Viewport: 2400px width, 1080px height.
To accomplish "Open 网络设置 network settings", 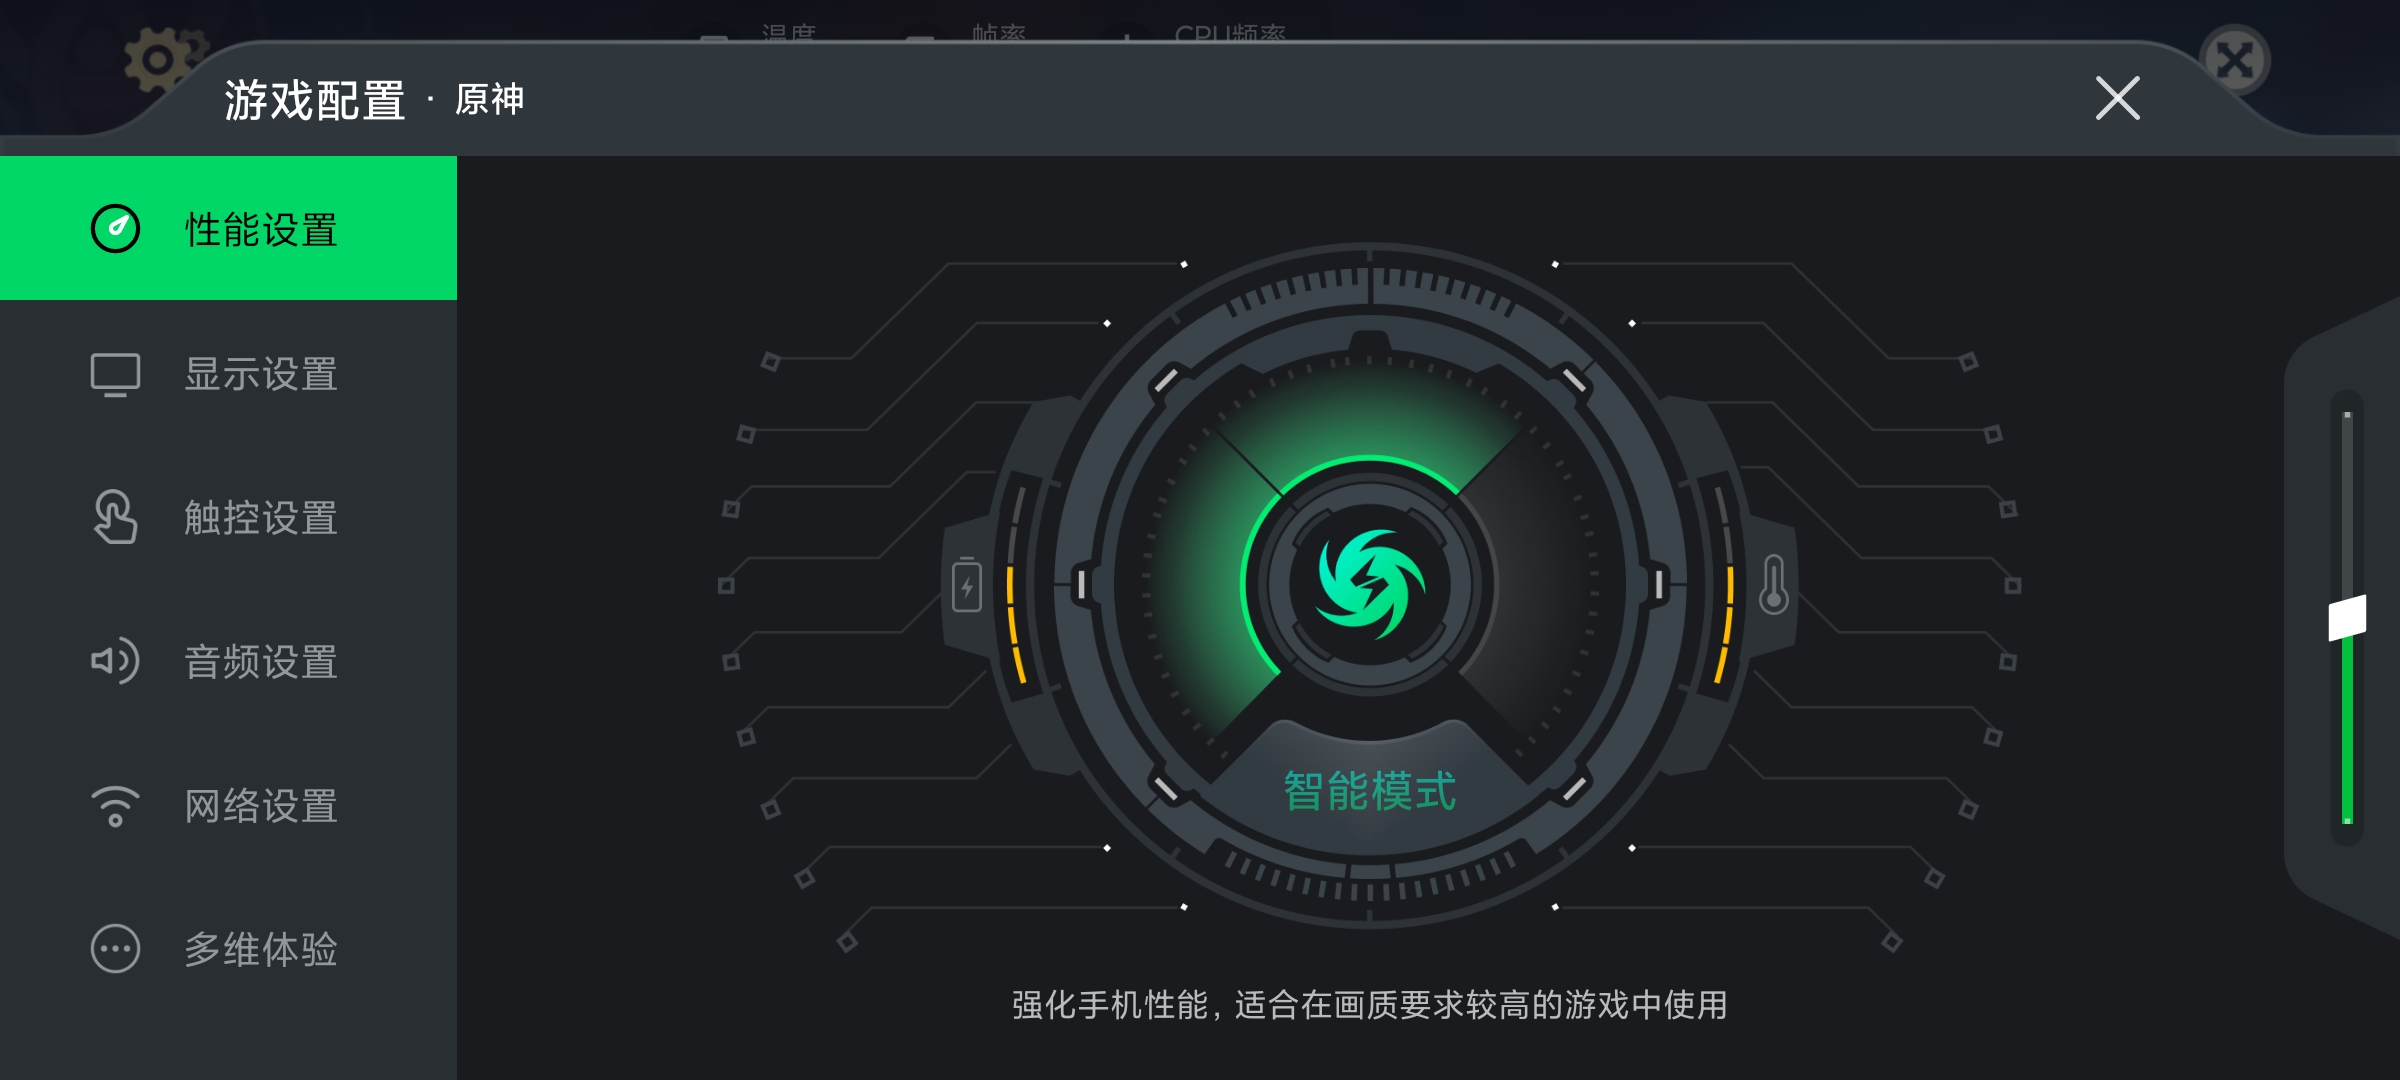I will (x=228, y=805).
